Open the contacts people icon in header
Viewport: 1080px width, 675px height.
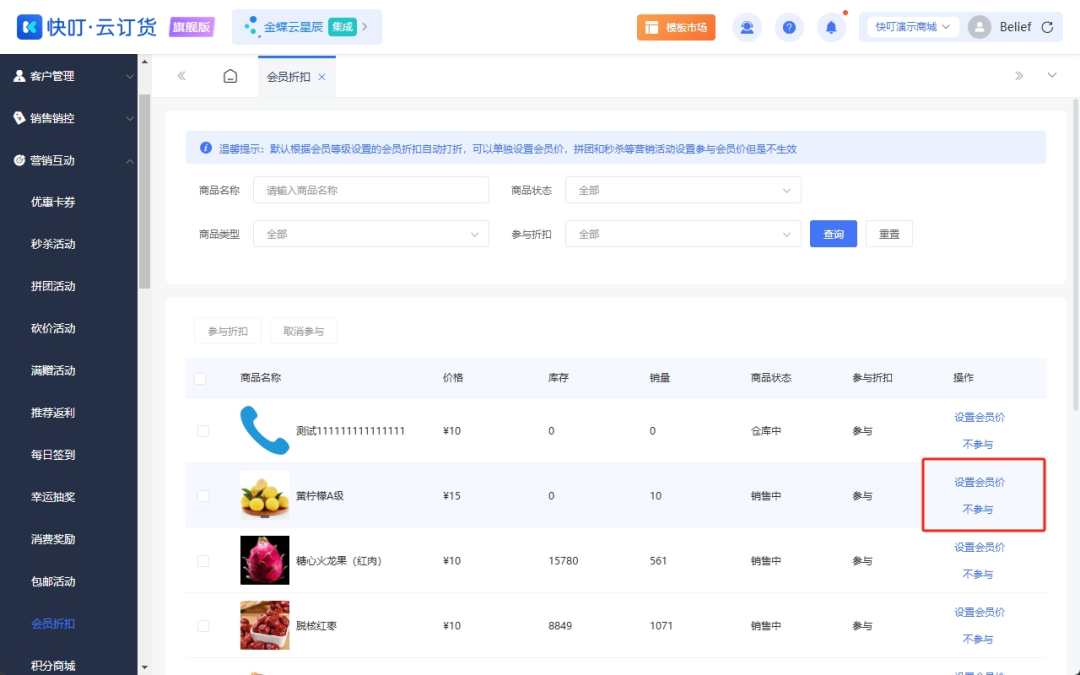pyautogui.click(x=747, y=27)
